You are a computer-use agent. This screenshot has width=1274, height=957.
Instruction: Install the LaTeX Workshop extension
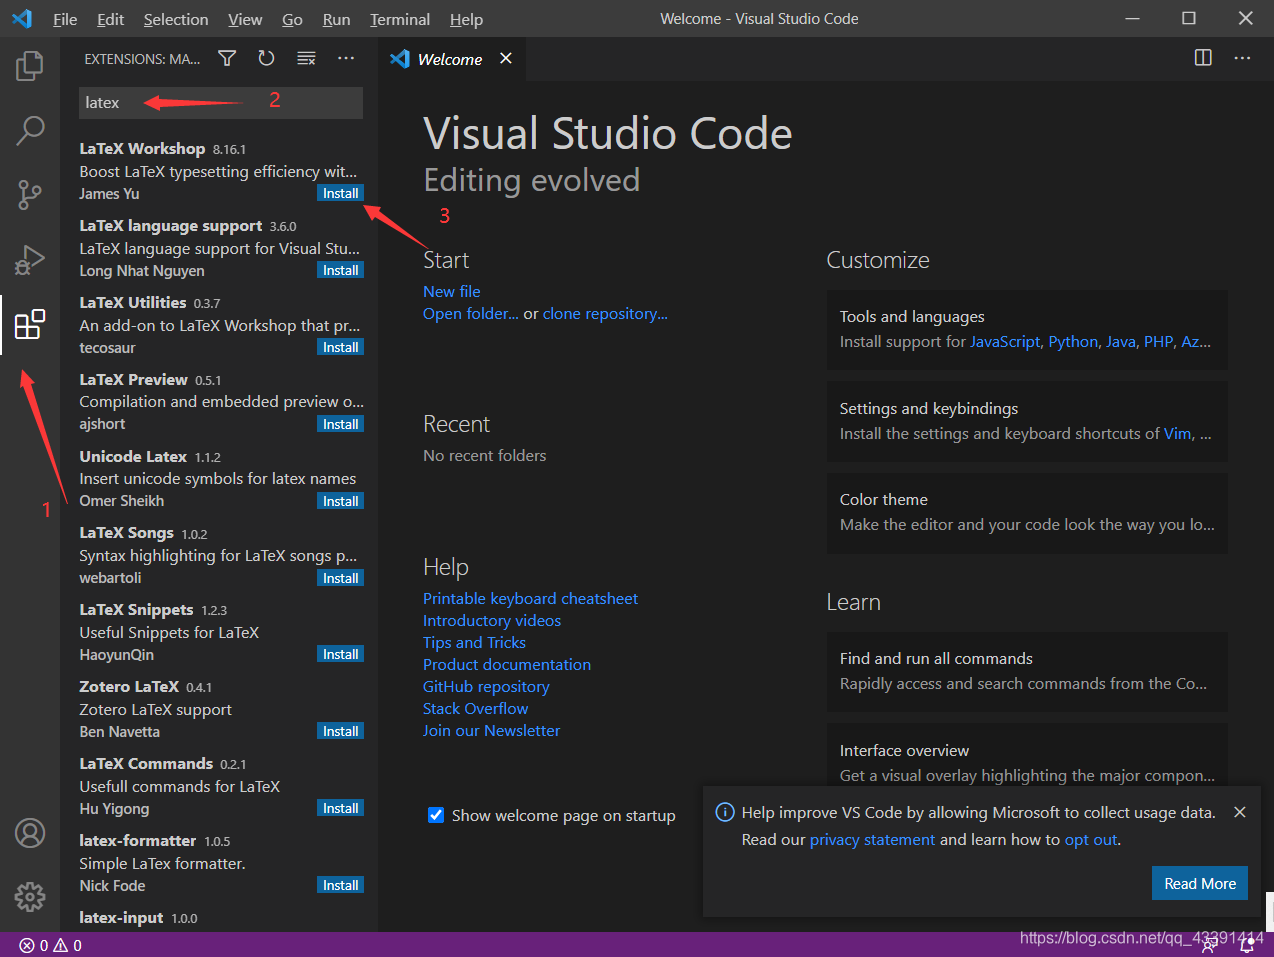(340, 193)
